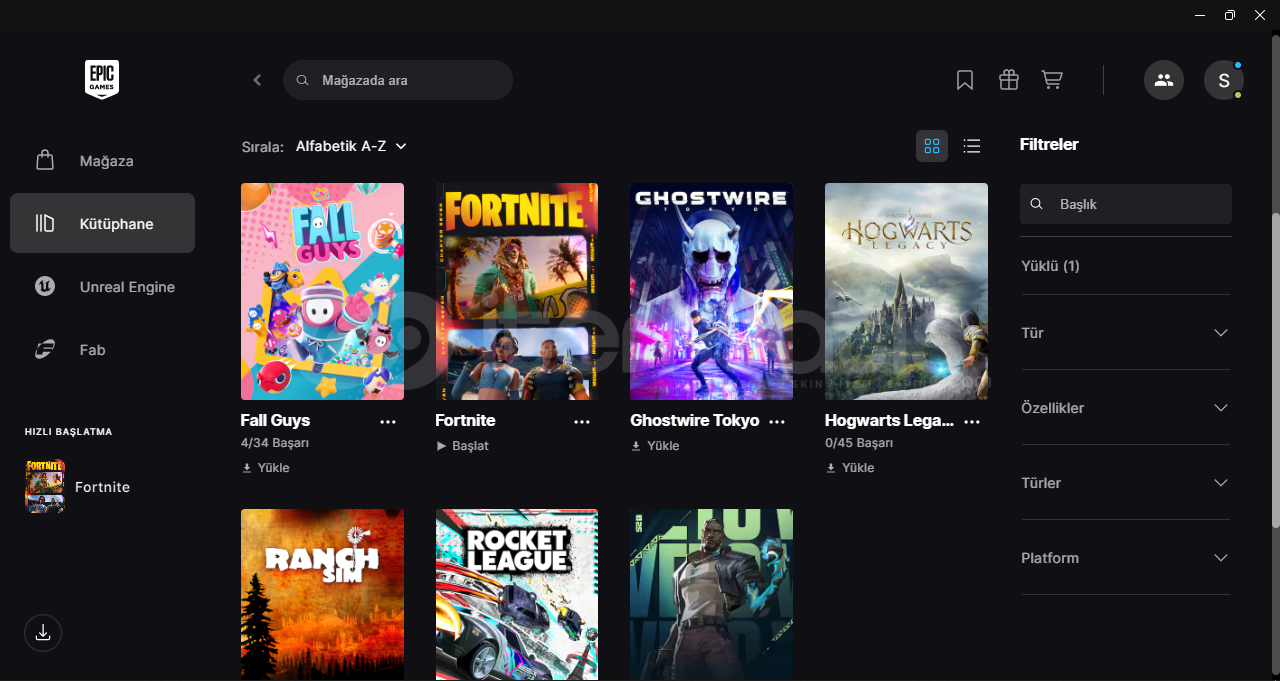1280x681 pixels.
Task: Switch to grid view layout
Action: click(932, 146)
